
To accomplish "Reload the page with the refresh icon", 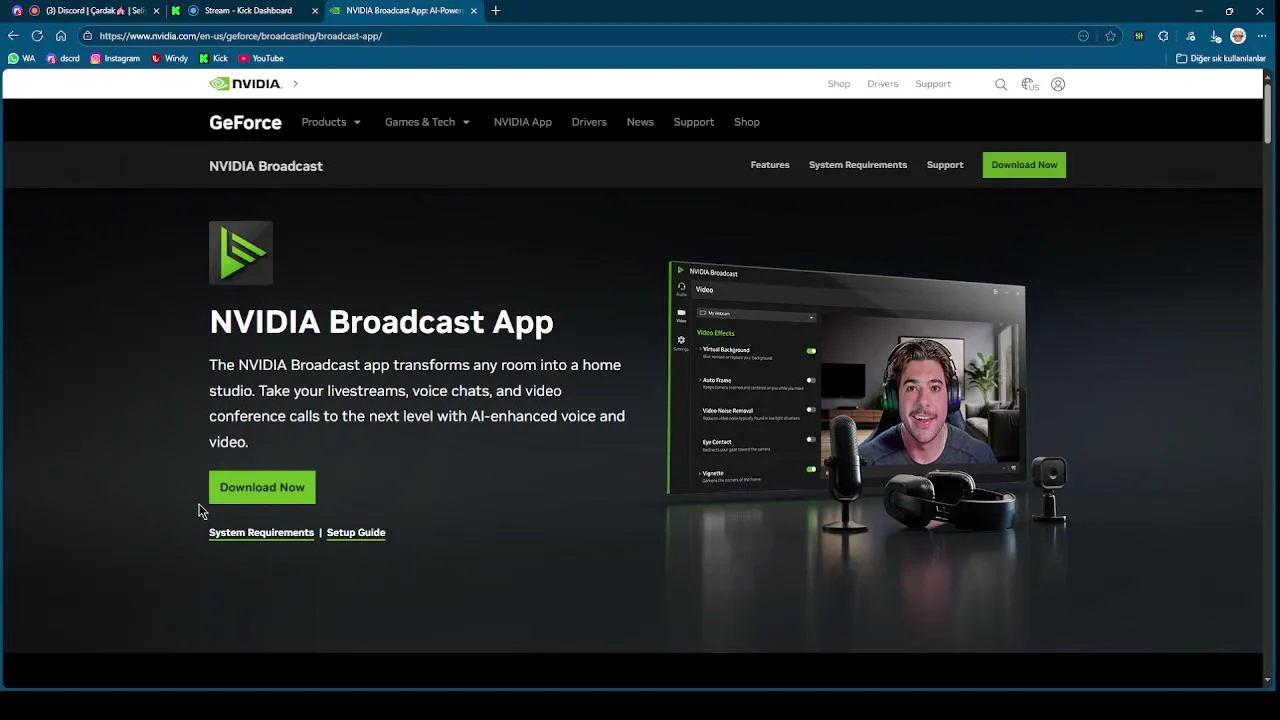I will (x=37, y=36).
